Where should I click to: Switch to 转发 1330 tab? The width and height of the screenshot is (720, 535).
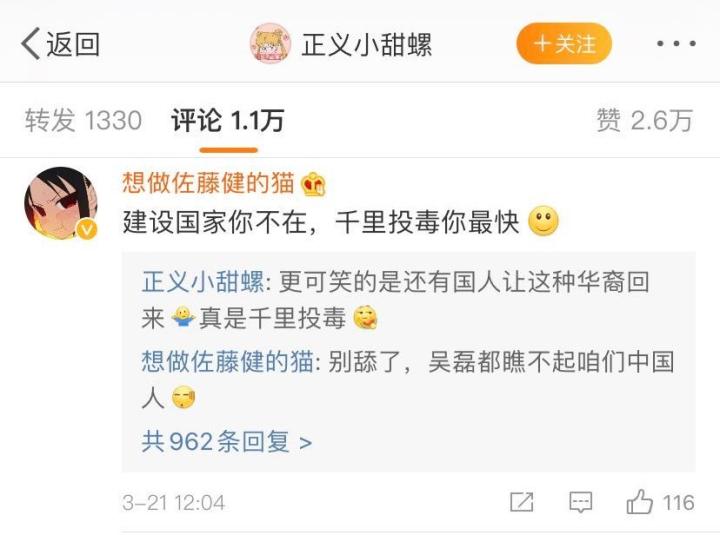pos(83,120)
